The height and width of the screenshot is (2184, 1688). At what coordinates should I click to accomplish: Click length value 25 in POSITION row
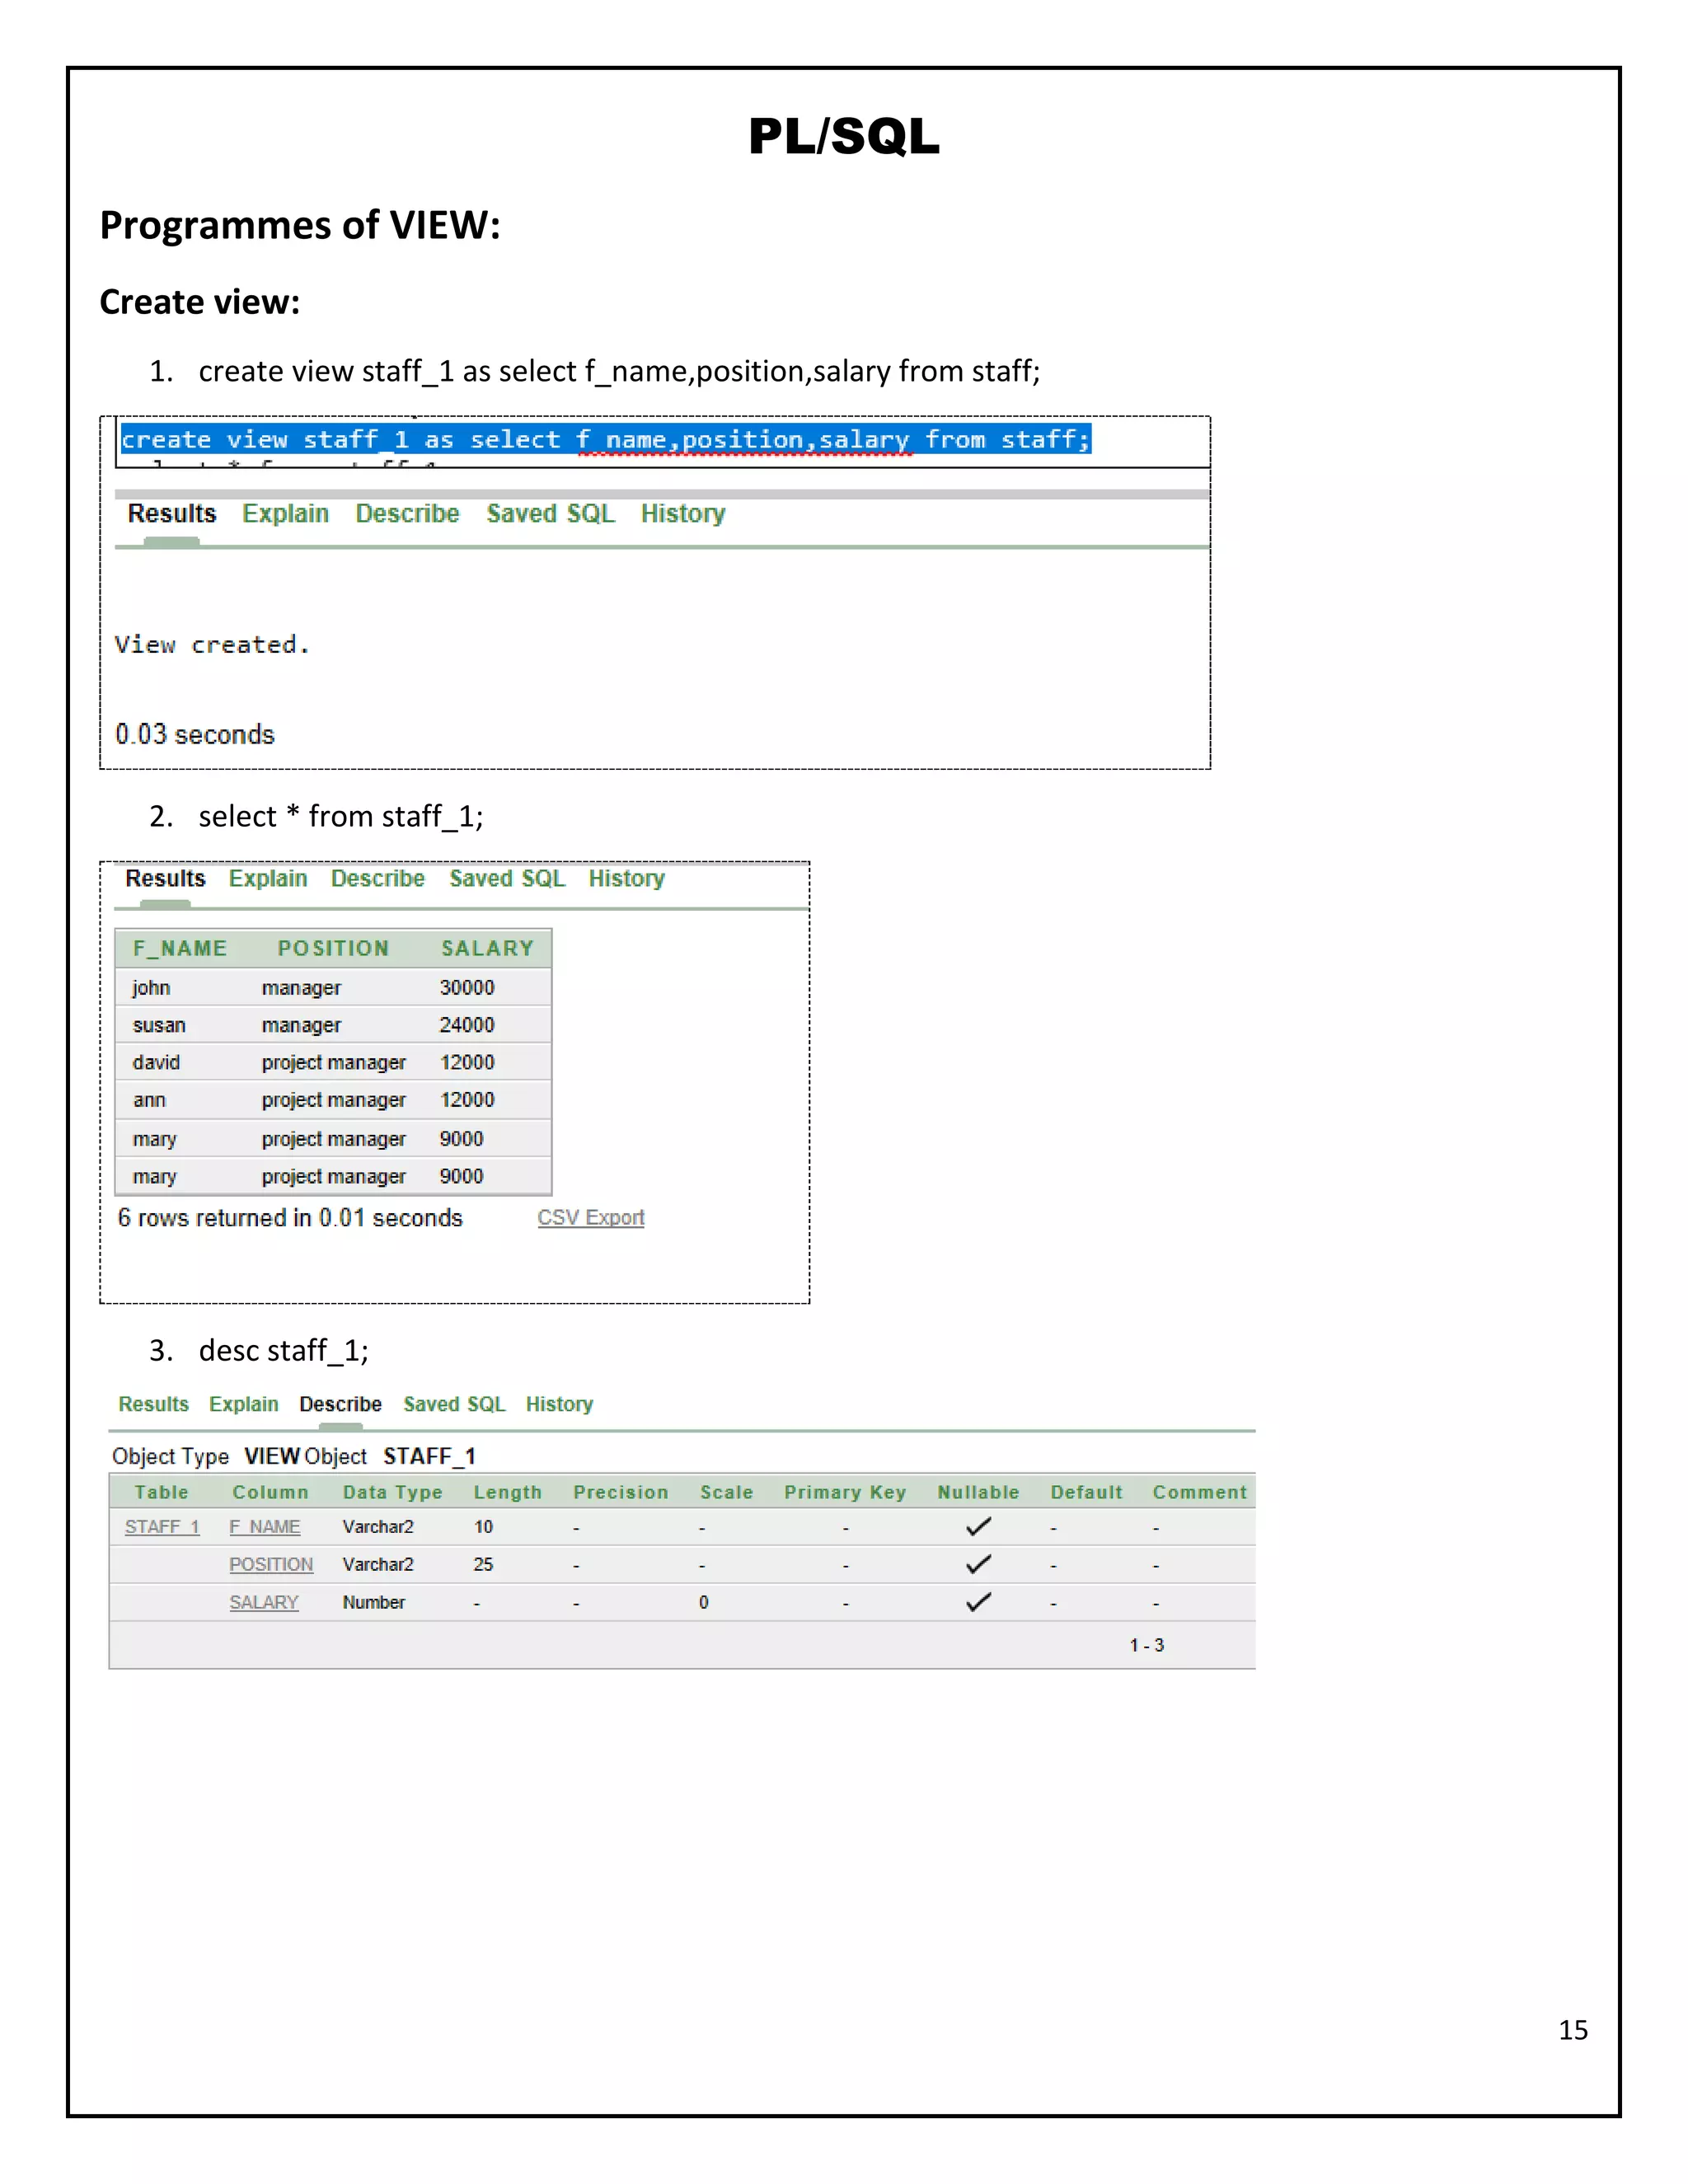(483, 1565)
